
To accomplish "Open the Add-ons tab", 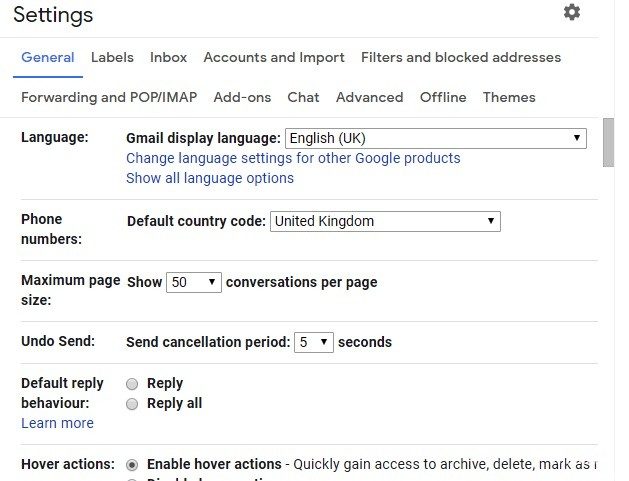I will [x=242, y=97].
